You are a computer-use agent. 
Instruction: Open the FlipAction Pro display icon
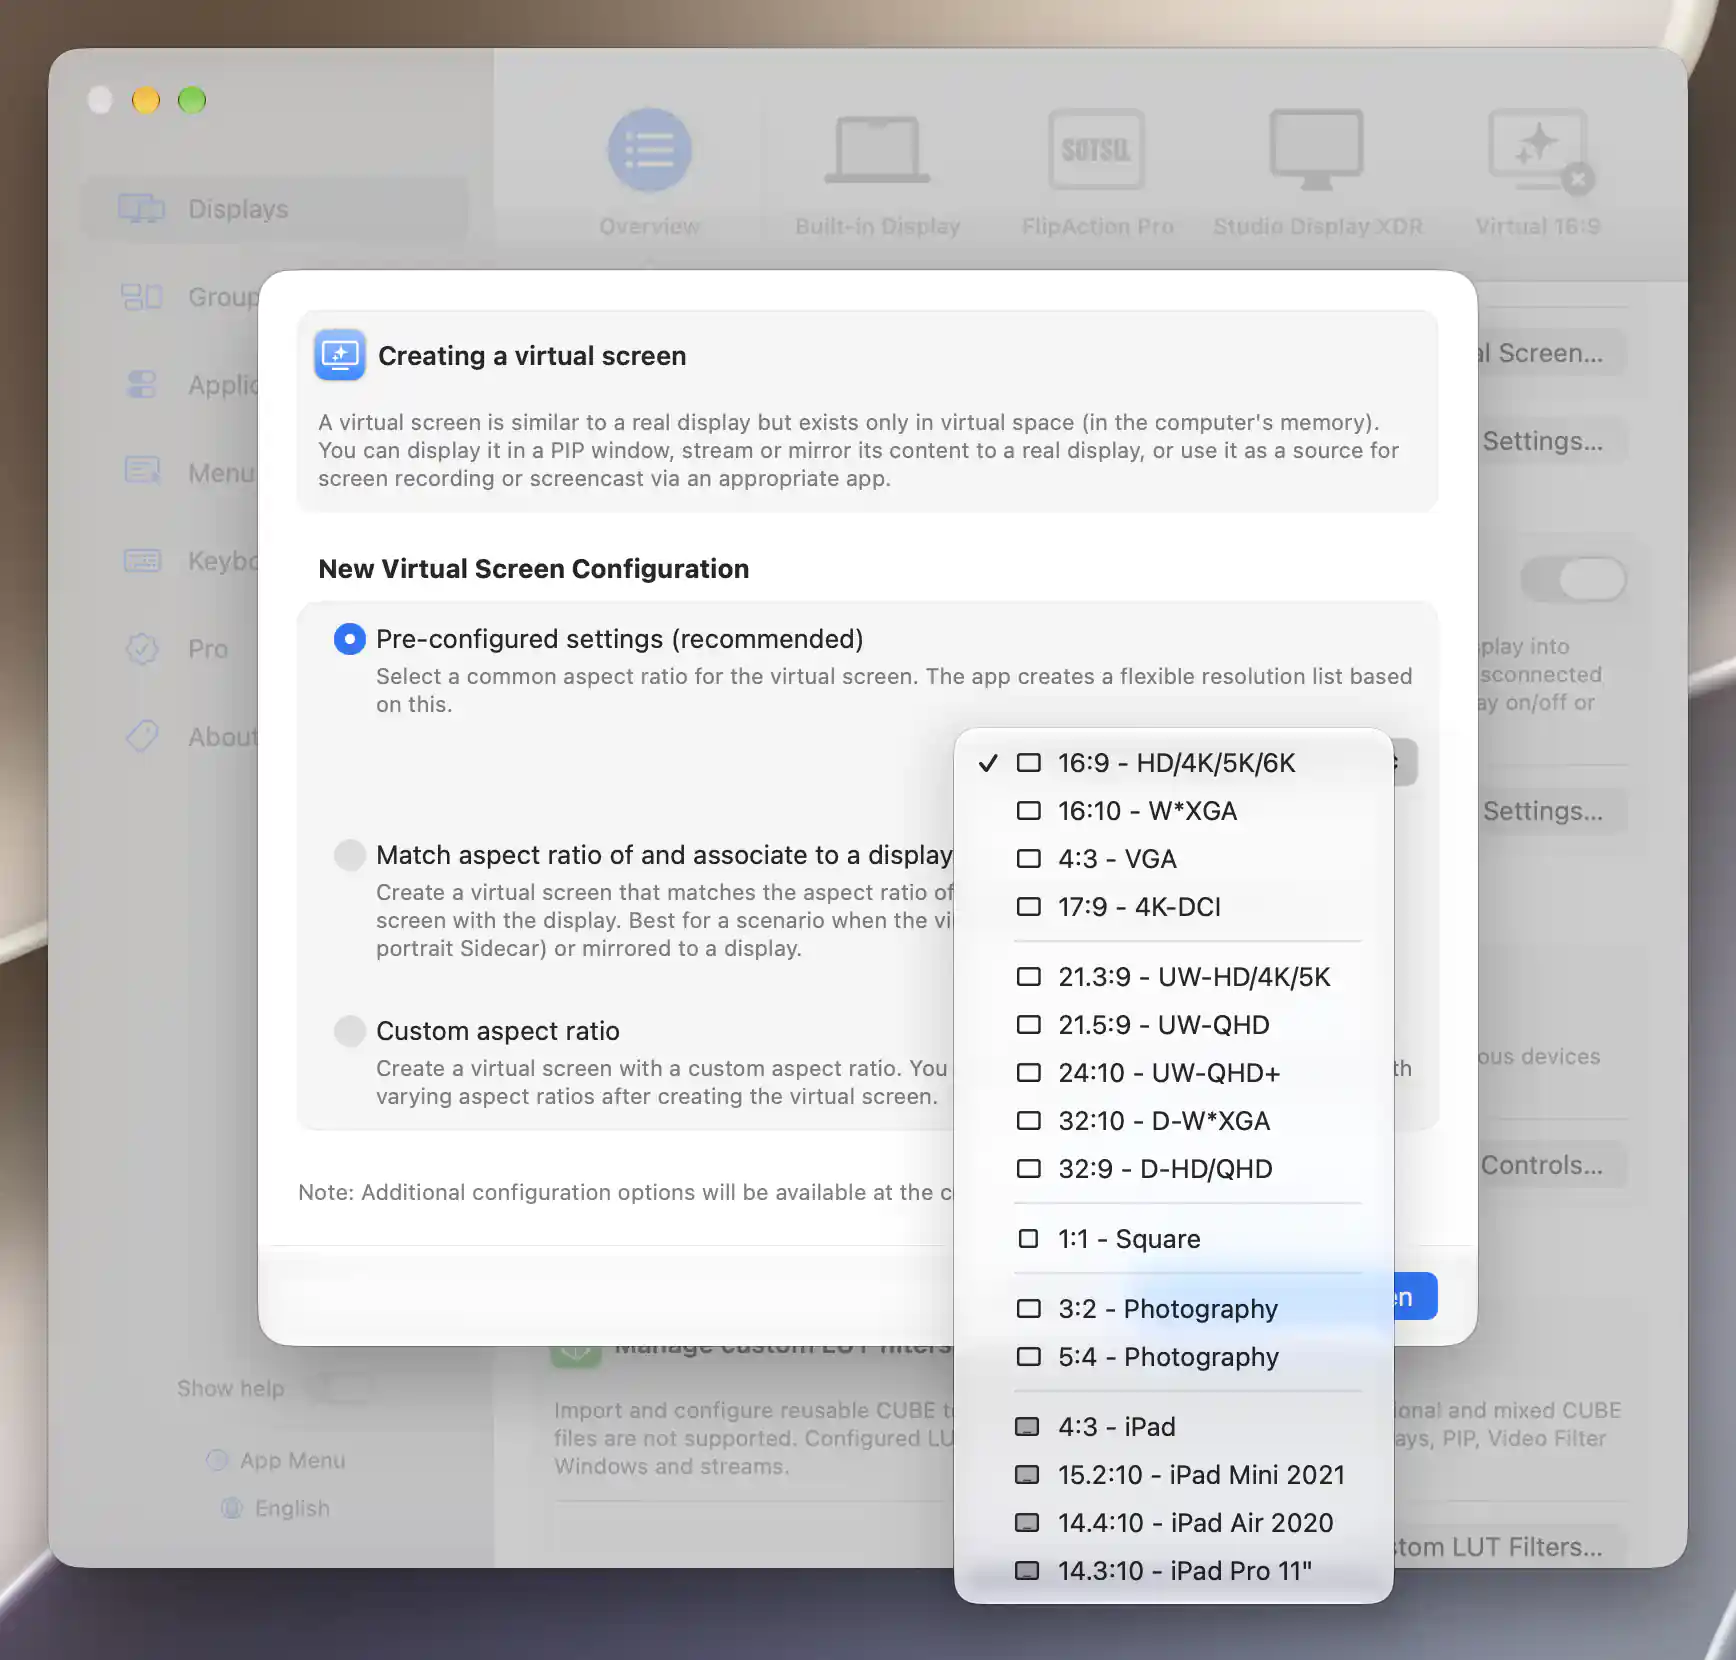pos(1097,150)
